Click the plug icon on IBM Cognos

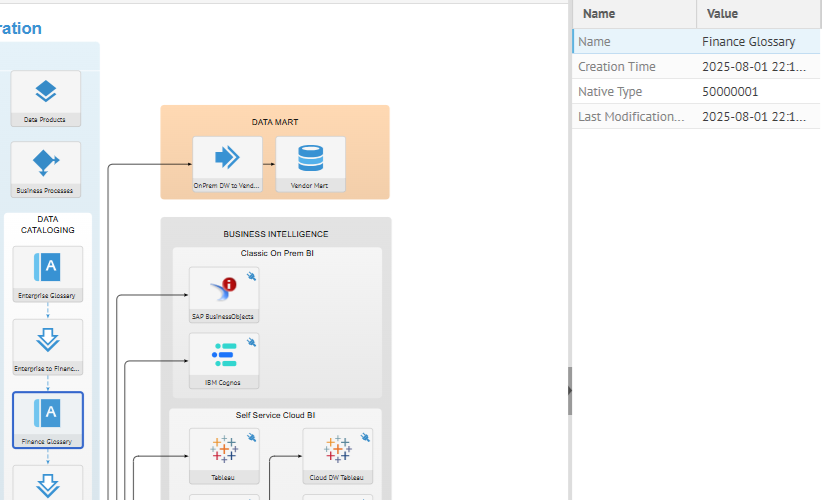[x=251, y=342]
